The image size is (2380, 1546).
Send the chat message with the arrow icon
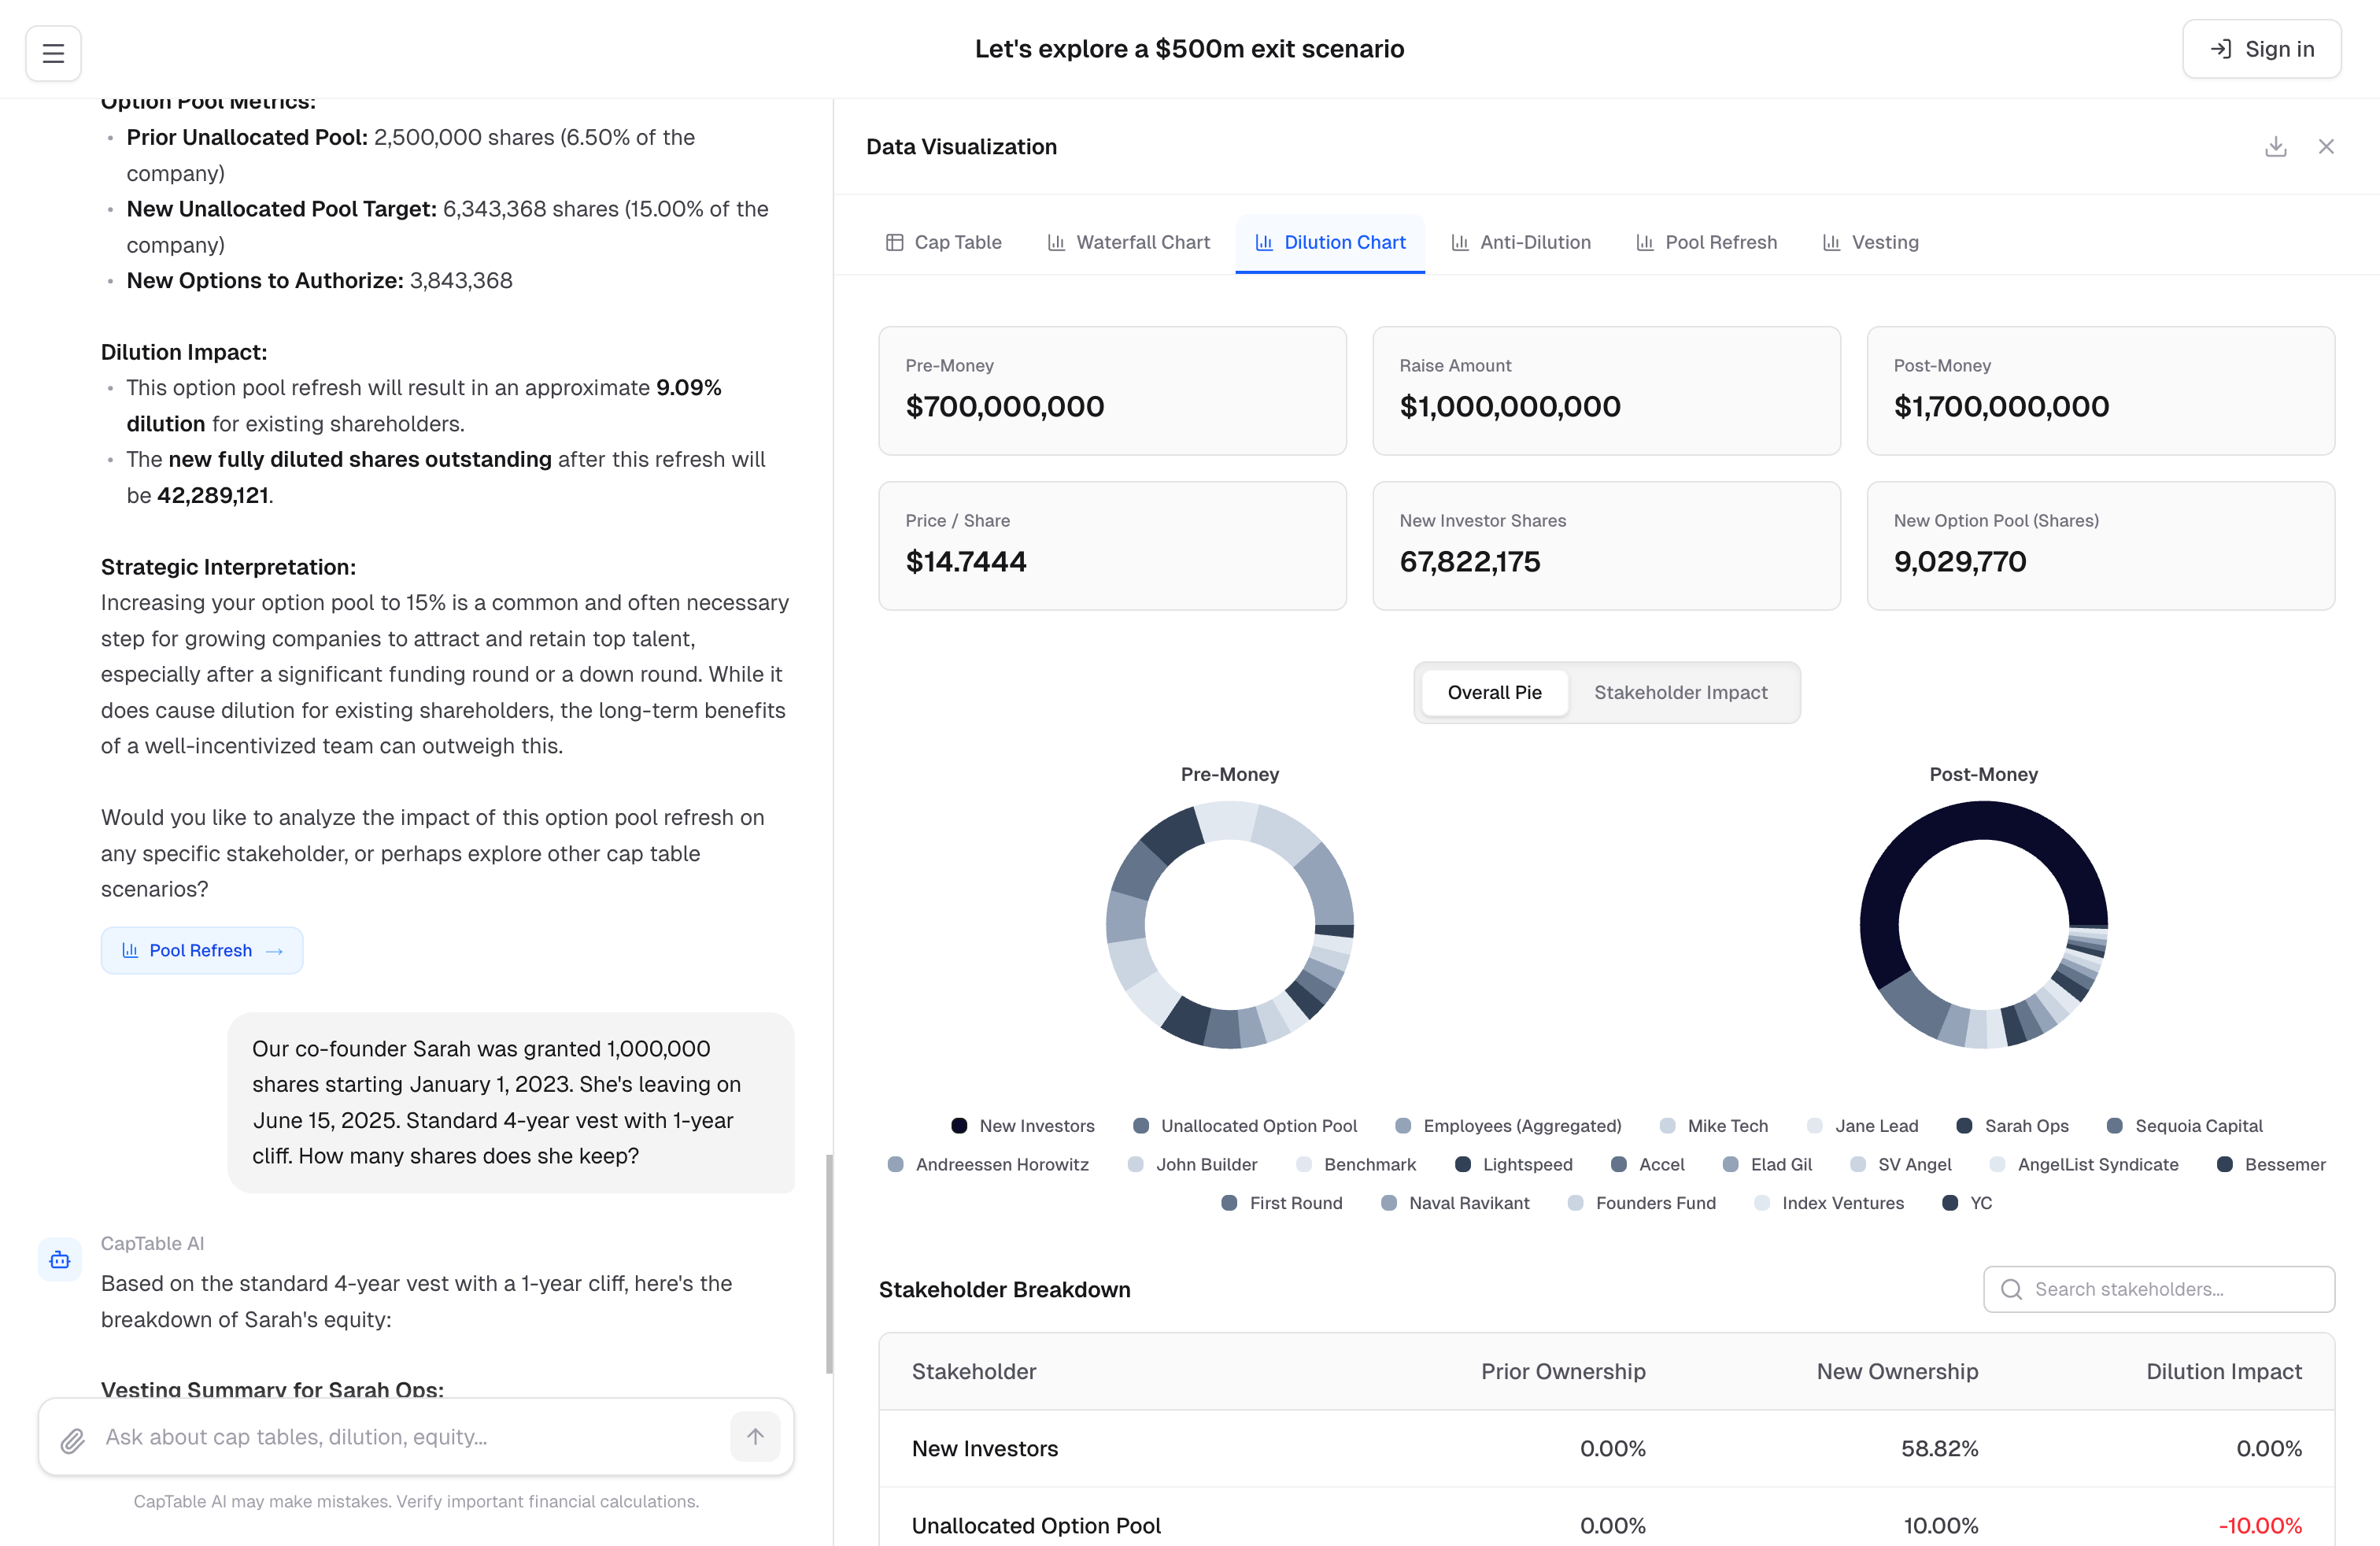click(755, 1437)
